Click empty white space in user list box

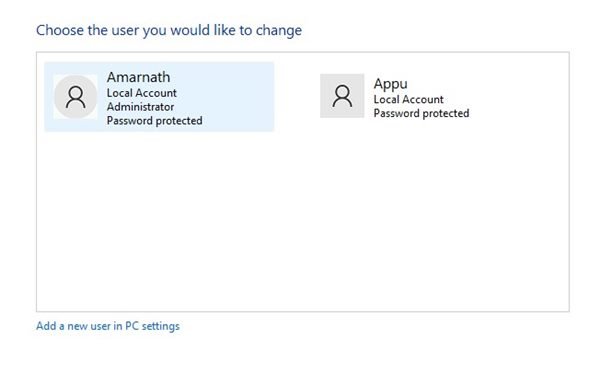(x=302, y=222)
